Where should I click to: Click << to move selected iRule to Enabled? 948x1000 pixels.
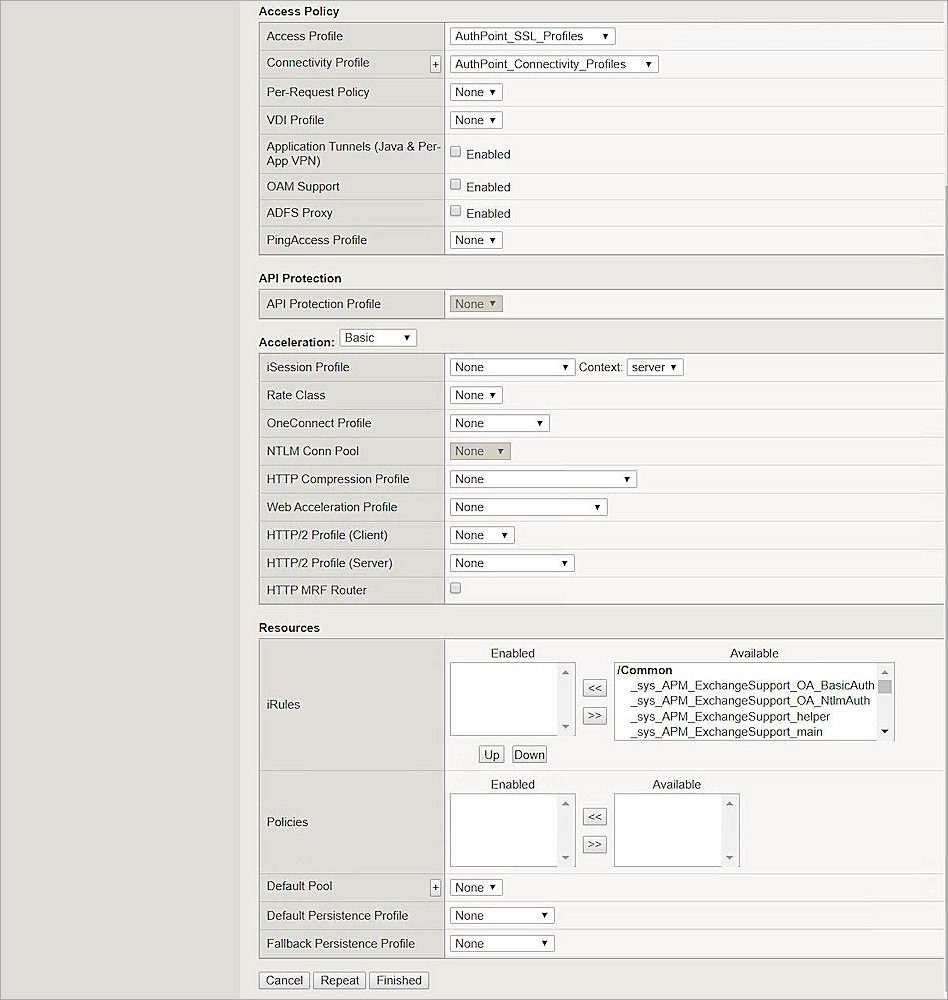click(x=594, y=688)
